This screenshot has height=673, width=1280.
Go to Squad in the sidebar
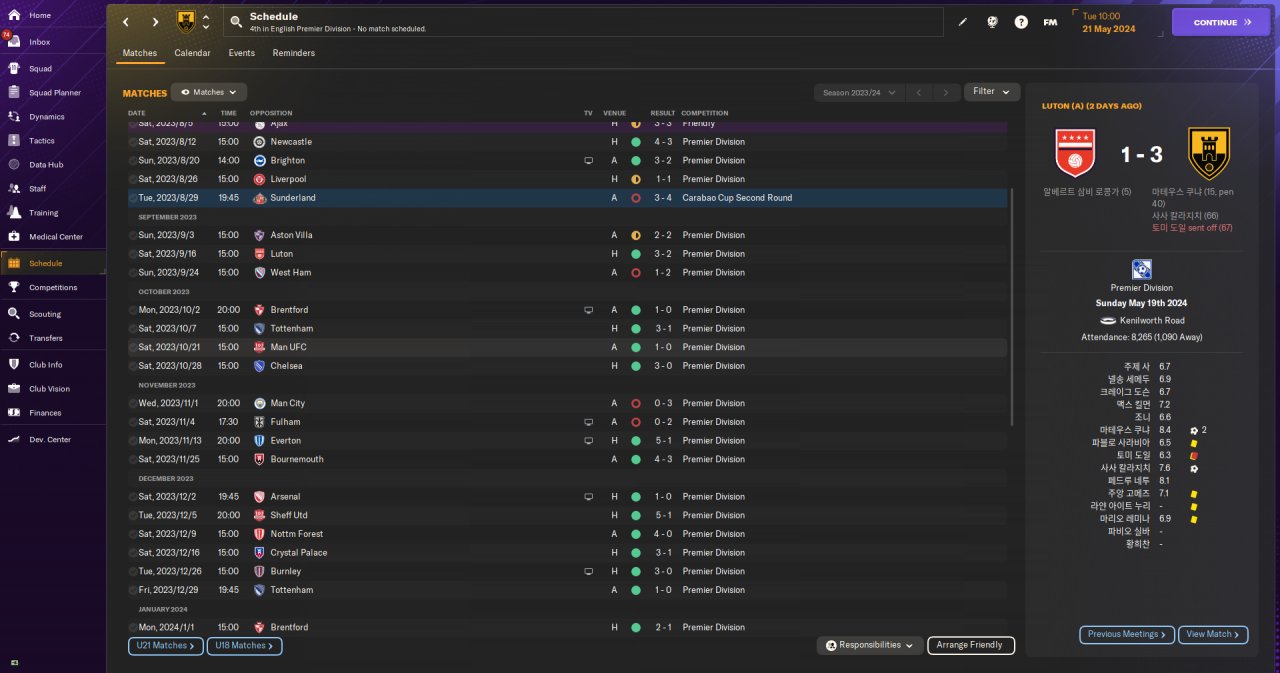(x=40, y=69)
